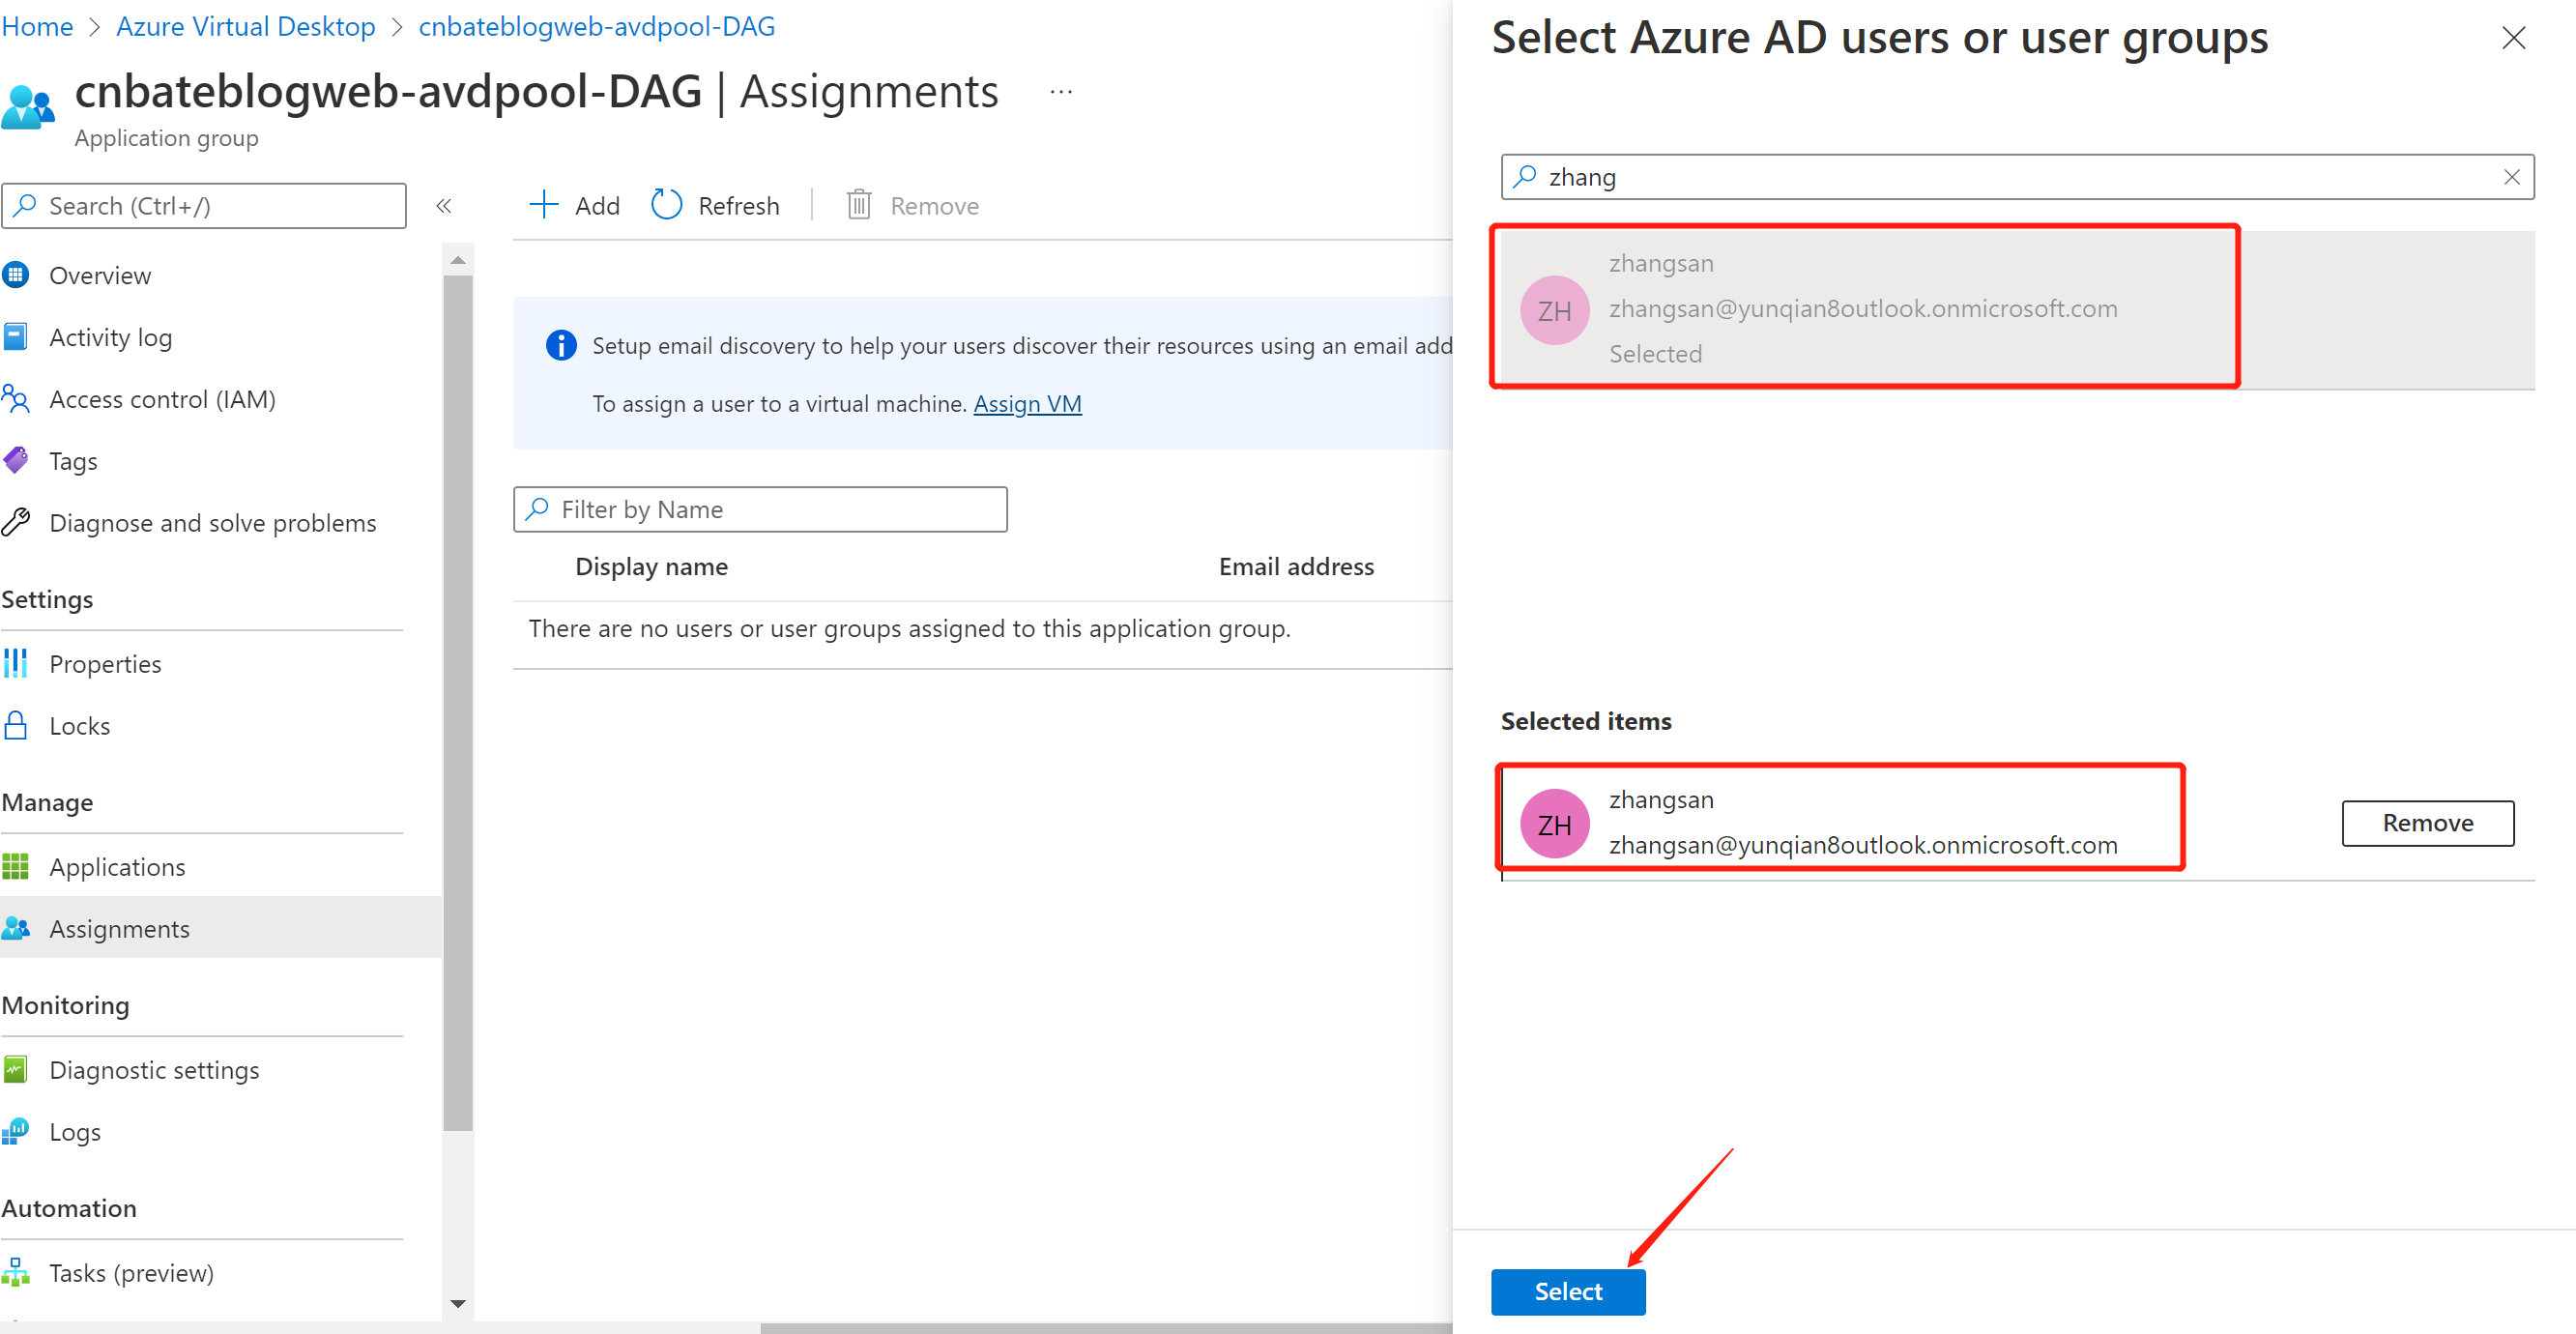The image size is (2576, 1334).
Task: Click the Locks padlock icon
Action: [x=15, y=726]
